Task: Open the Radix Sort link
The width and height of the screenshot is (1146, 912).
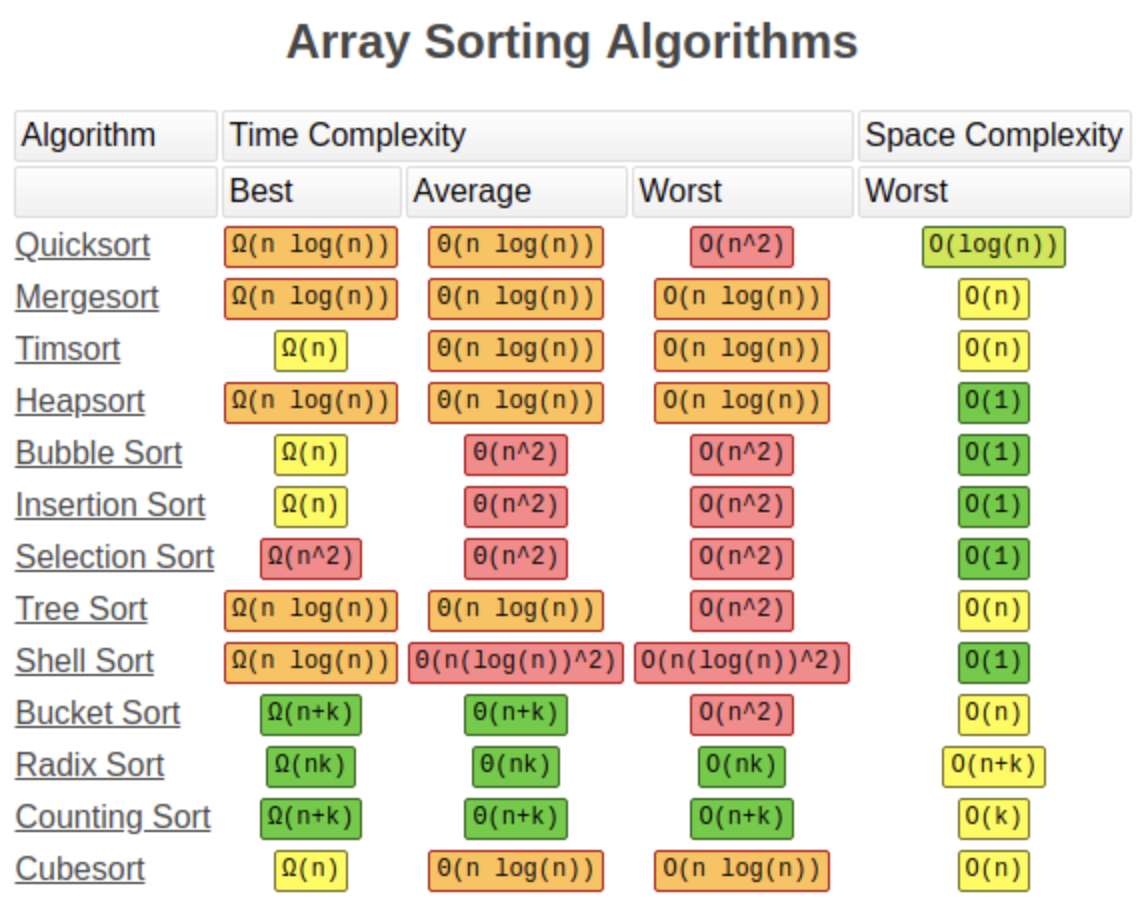Action: [90, 766]
